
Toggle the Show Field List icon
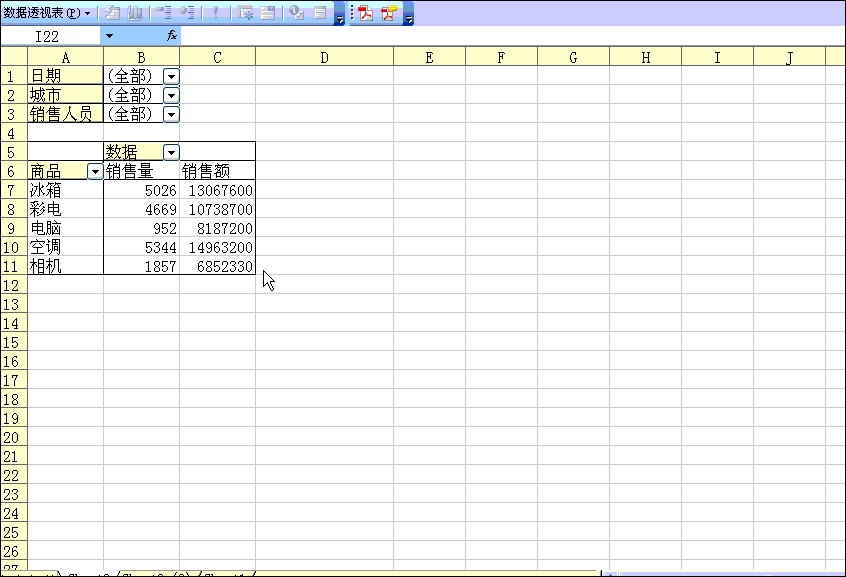click(x=320, y=13)
